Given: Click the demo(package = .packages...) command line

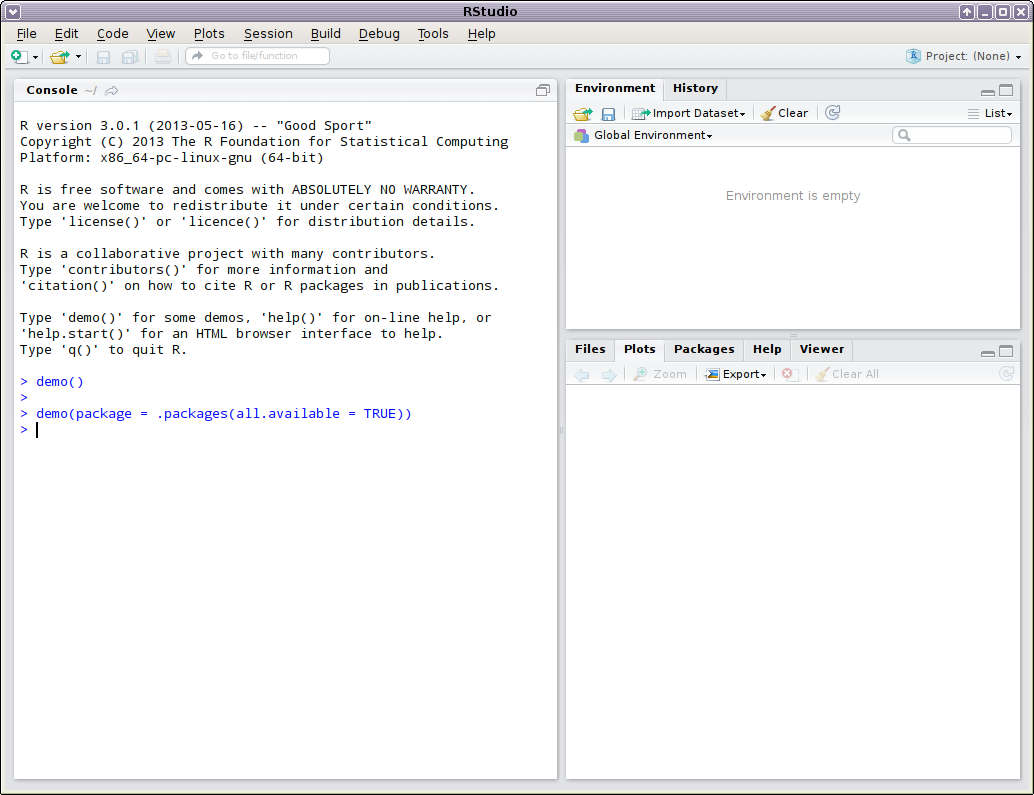Looking at the screenshot, I should click(224, 414).
